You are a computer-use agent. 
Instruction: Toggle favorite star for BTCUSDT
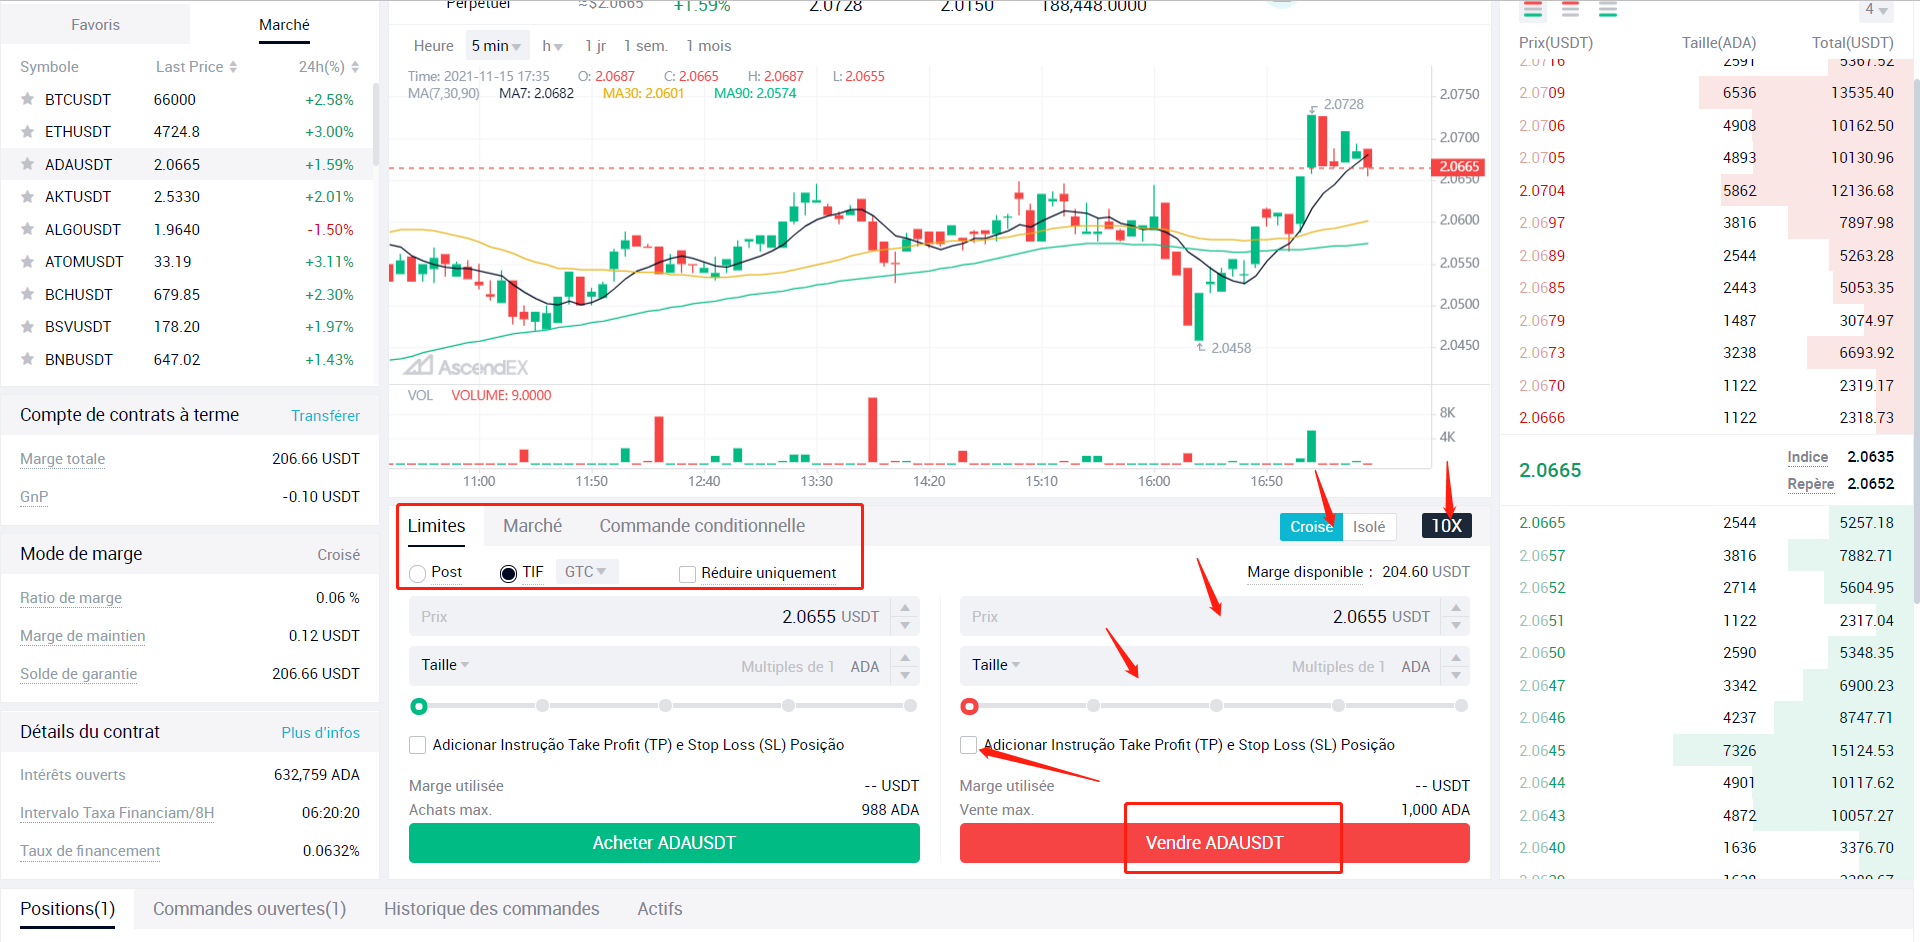(28, 100)
